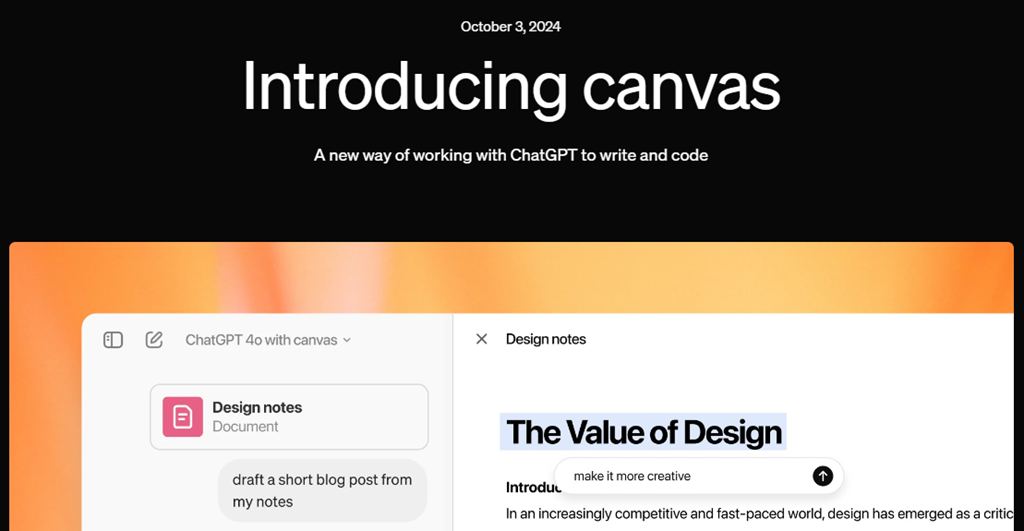Click the pink document icon on the card
Screen dimensions: 1024x531
[x=182, y=416]
